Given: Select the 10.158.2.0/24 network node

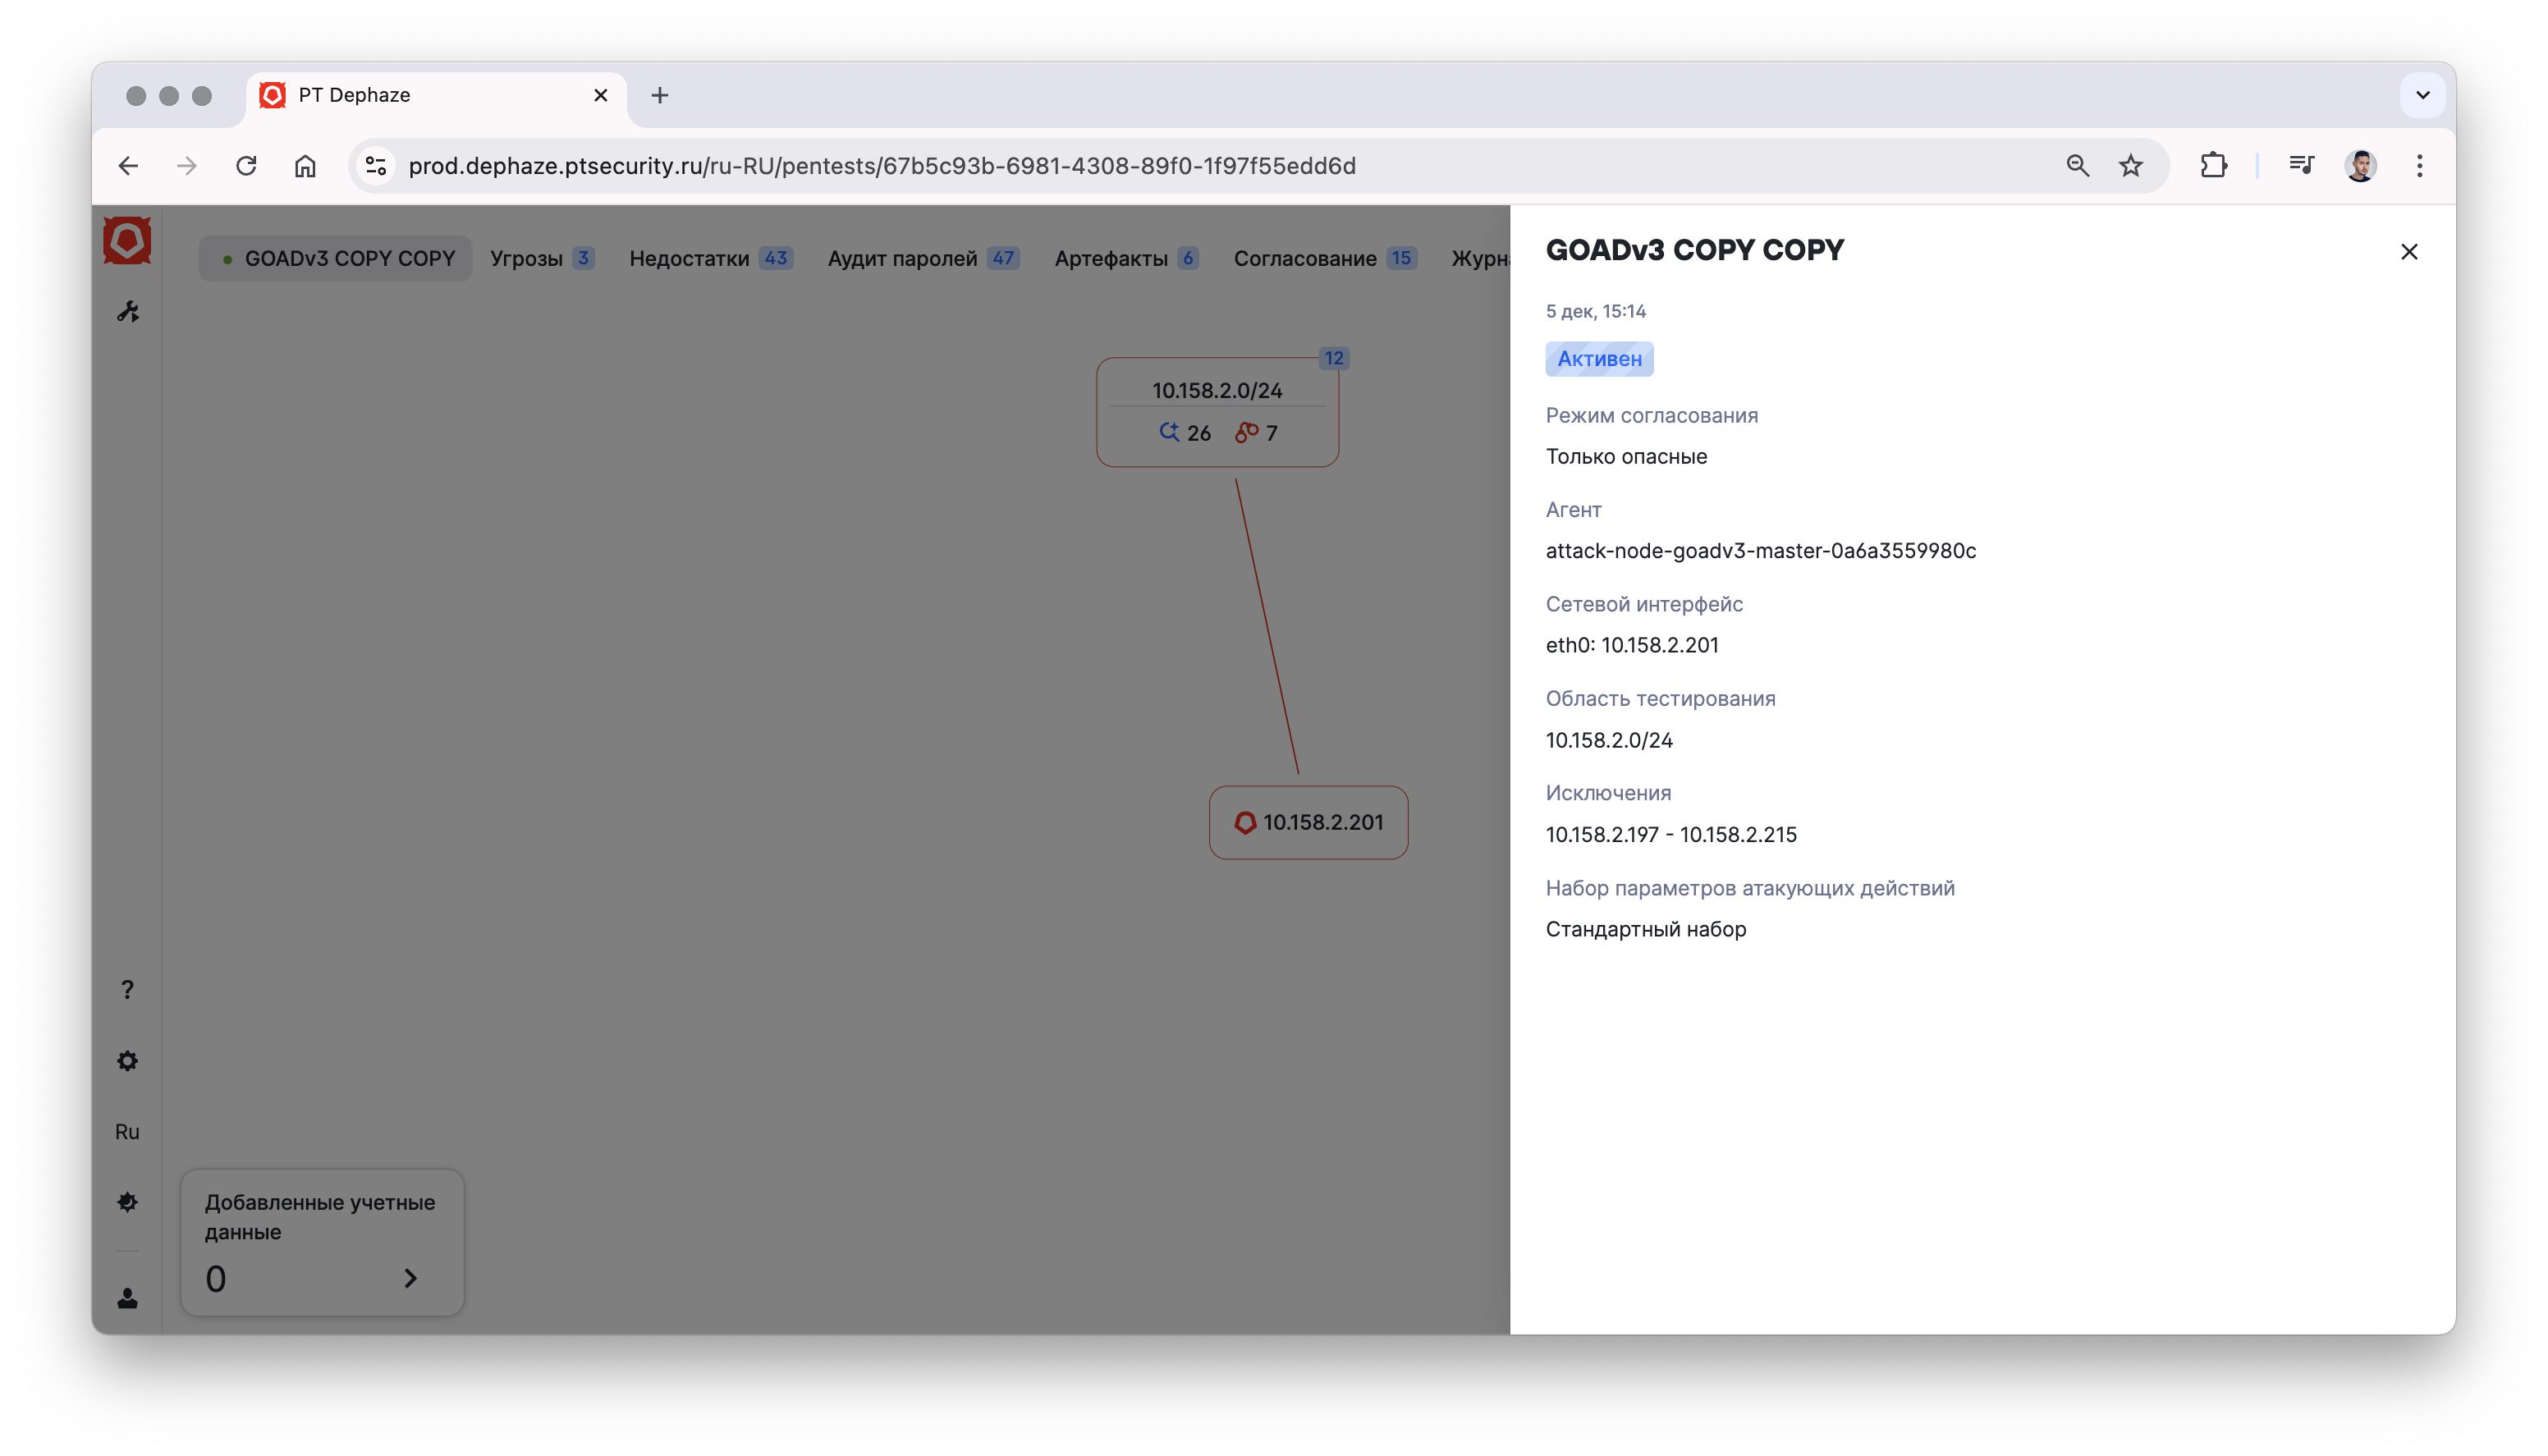Looking at the screenshot, I should coord(1216,391).
